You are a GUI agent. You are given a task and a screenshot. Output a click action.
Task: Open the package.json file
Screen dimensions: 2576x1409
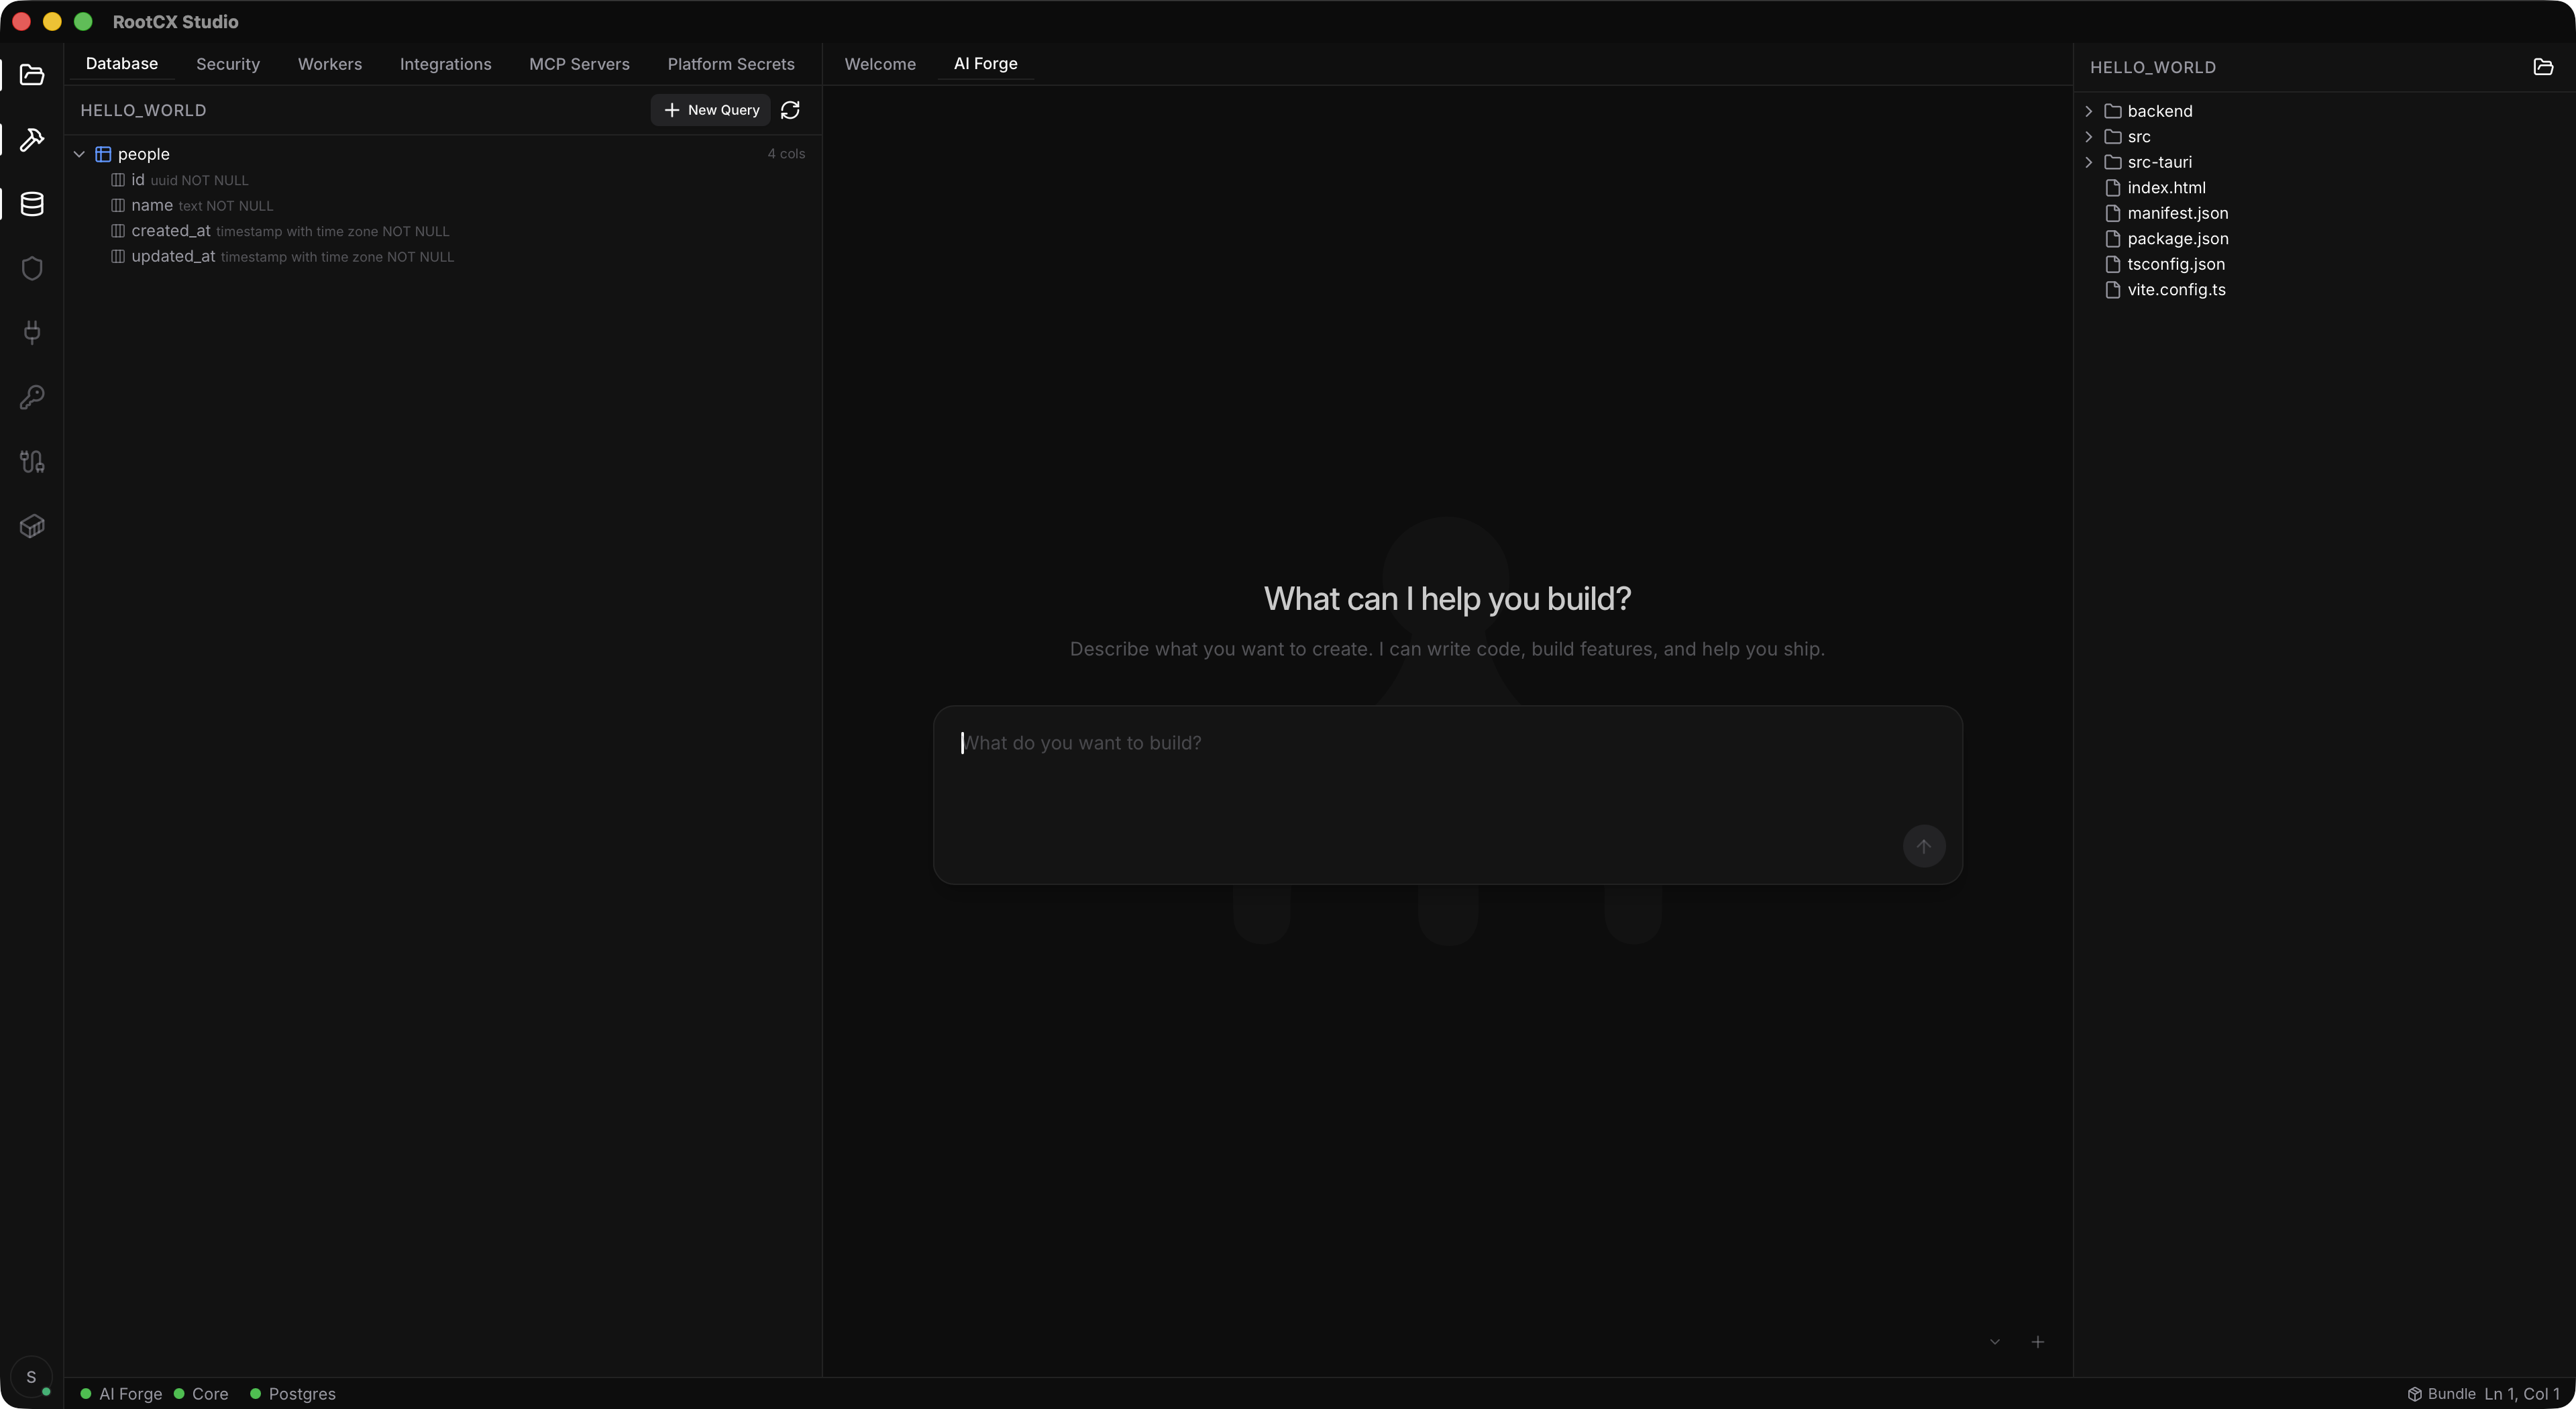click(2177, 239)
